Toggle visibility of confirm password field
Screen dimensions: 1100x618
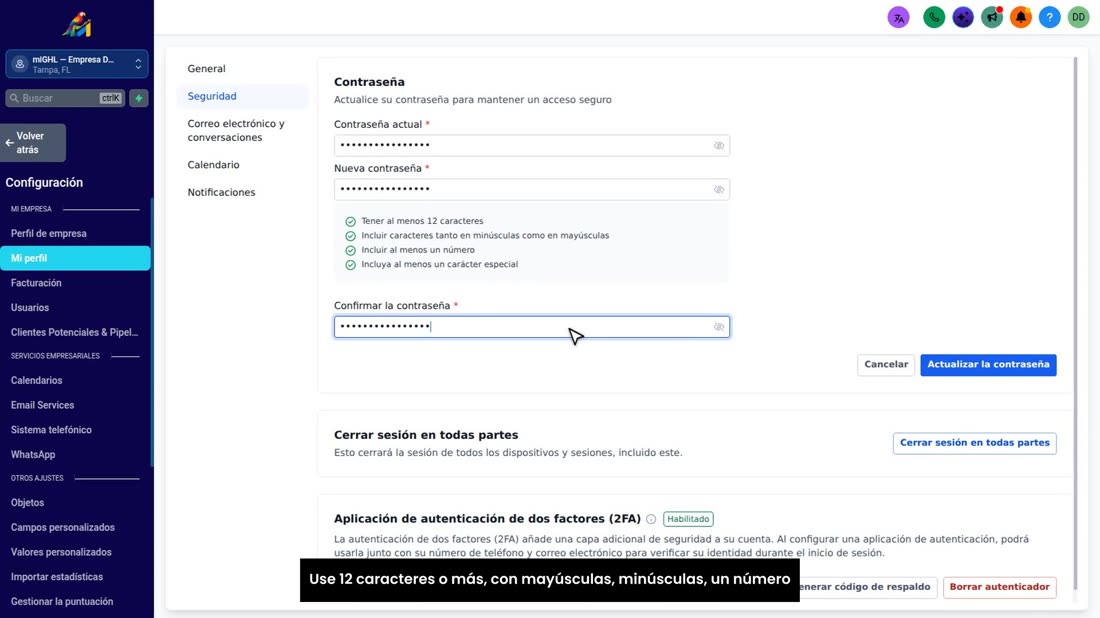click(x=718, y=327)
